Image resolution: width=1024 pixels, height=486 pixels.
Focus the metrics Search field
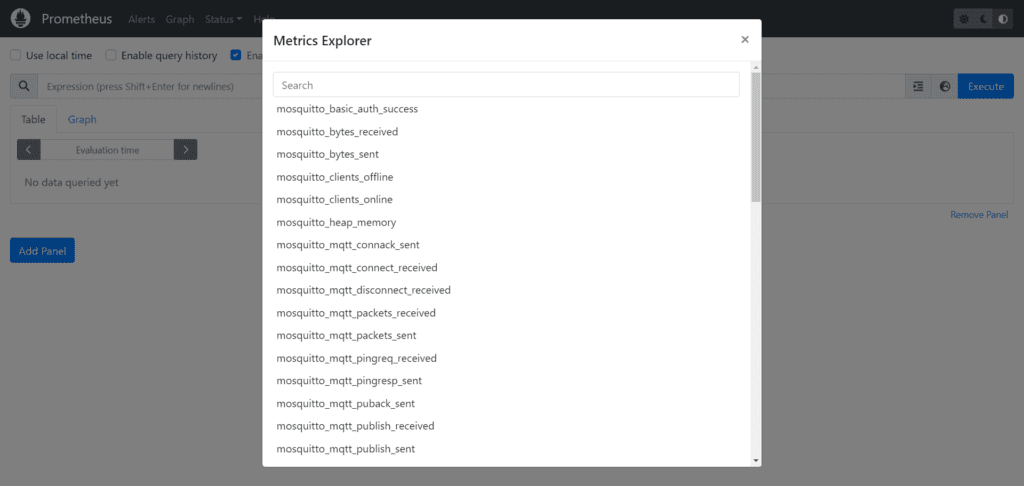tap(506, 85)
